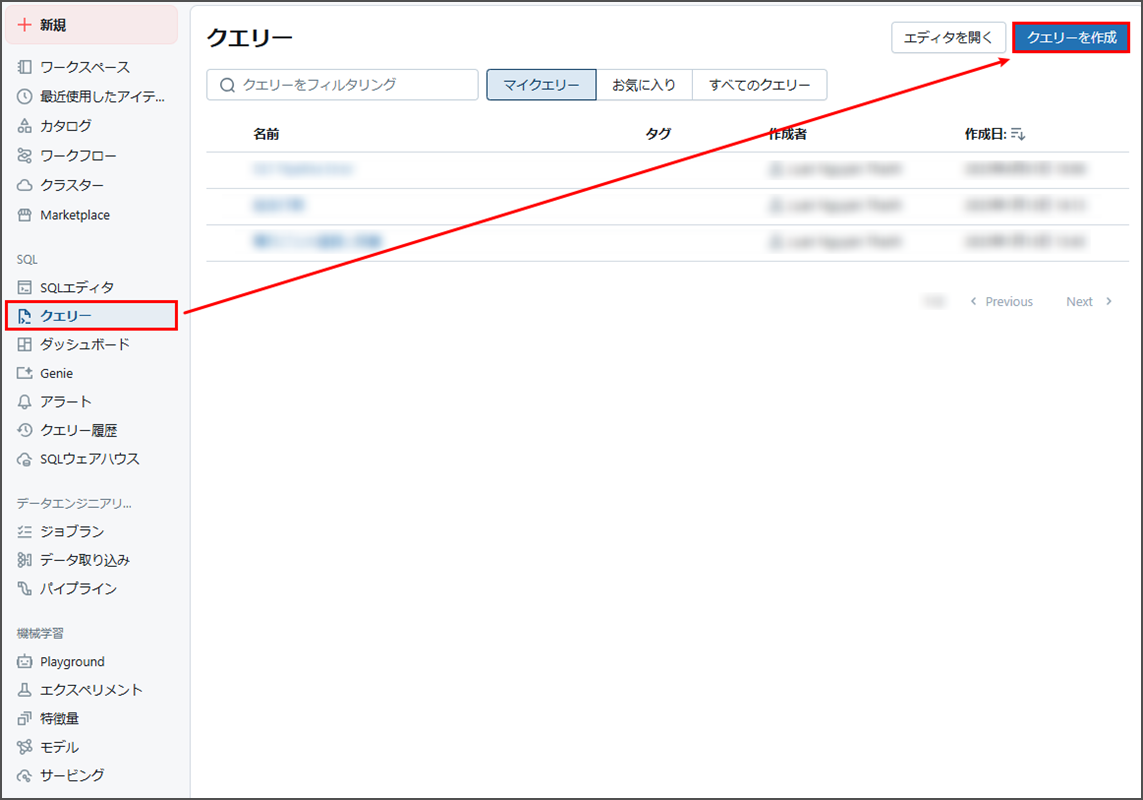
Task: Switch to the マイクエリー tab
Action: pos(541,85)
